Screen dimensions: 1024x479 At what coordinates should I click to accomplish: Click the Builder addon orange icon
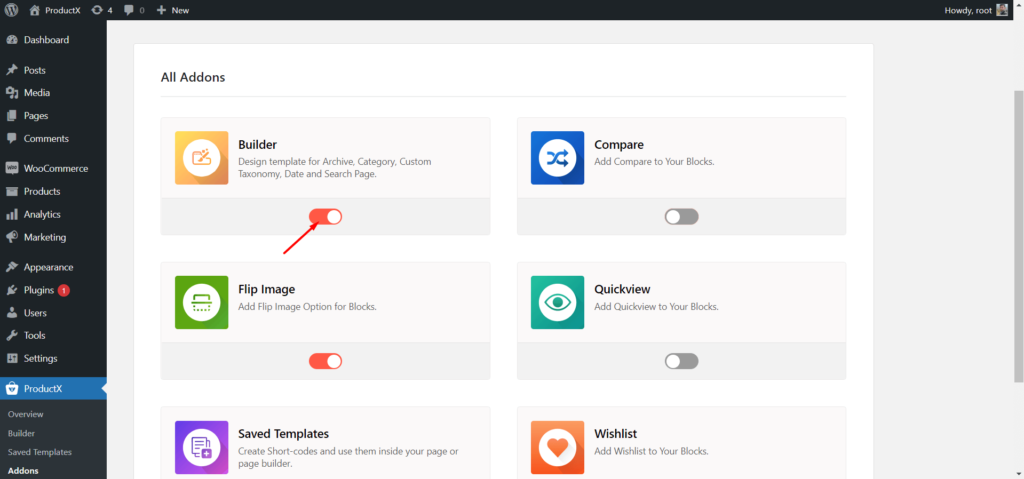(x=202, y=157)
